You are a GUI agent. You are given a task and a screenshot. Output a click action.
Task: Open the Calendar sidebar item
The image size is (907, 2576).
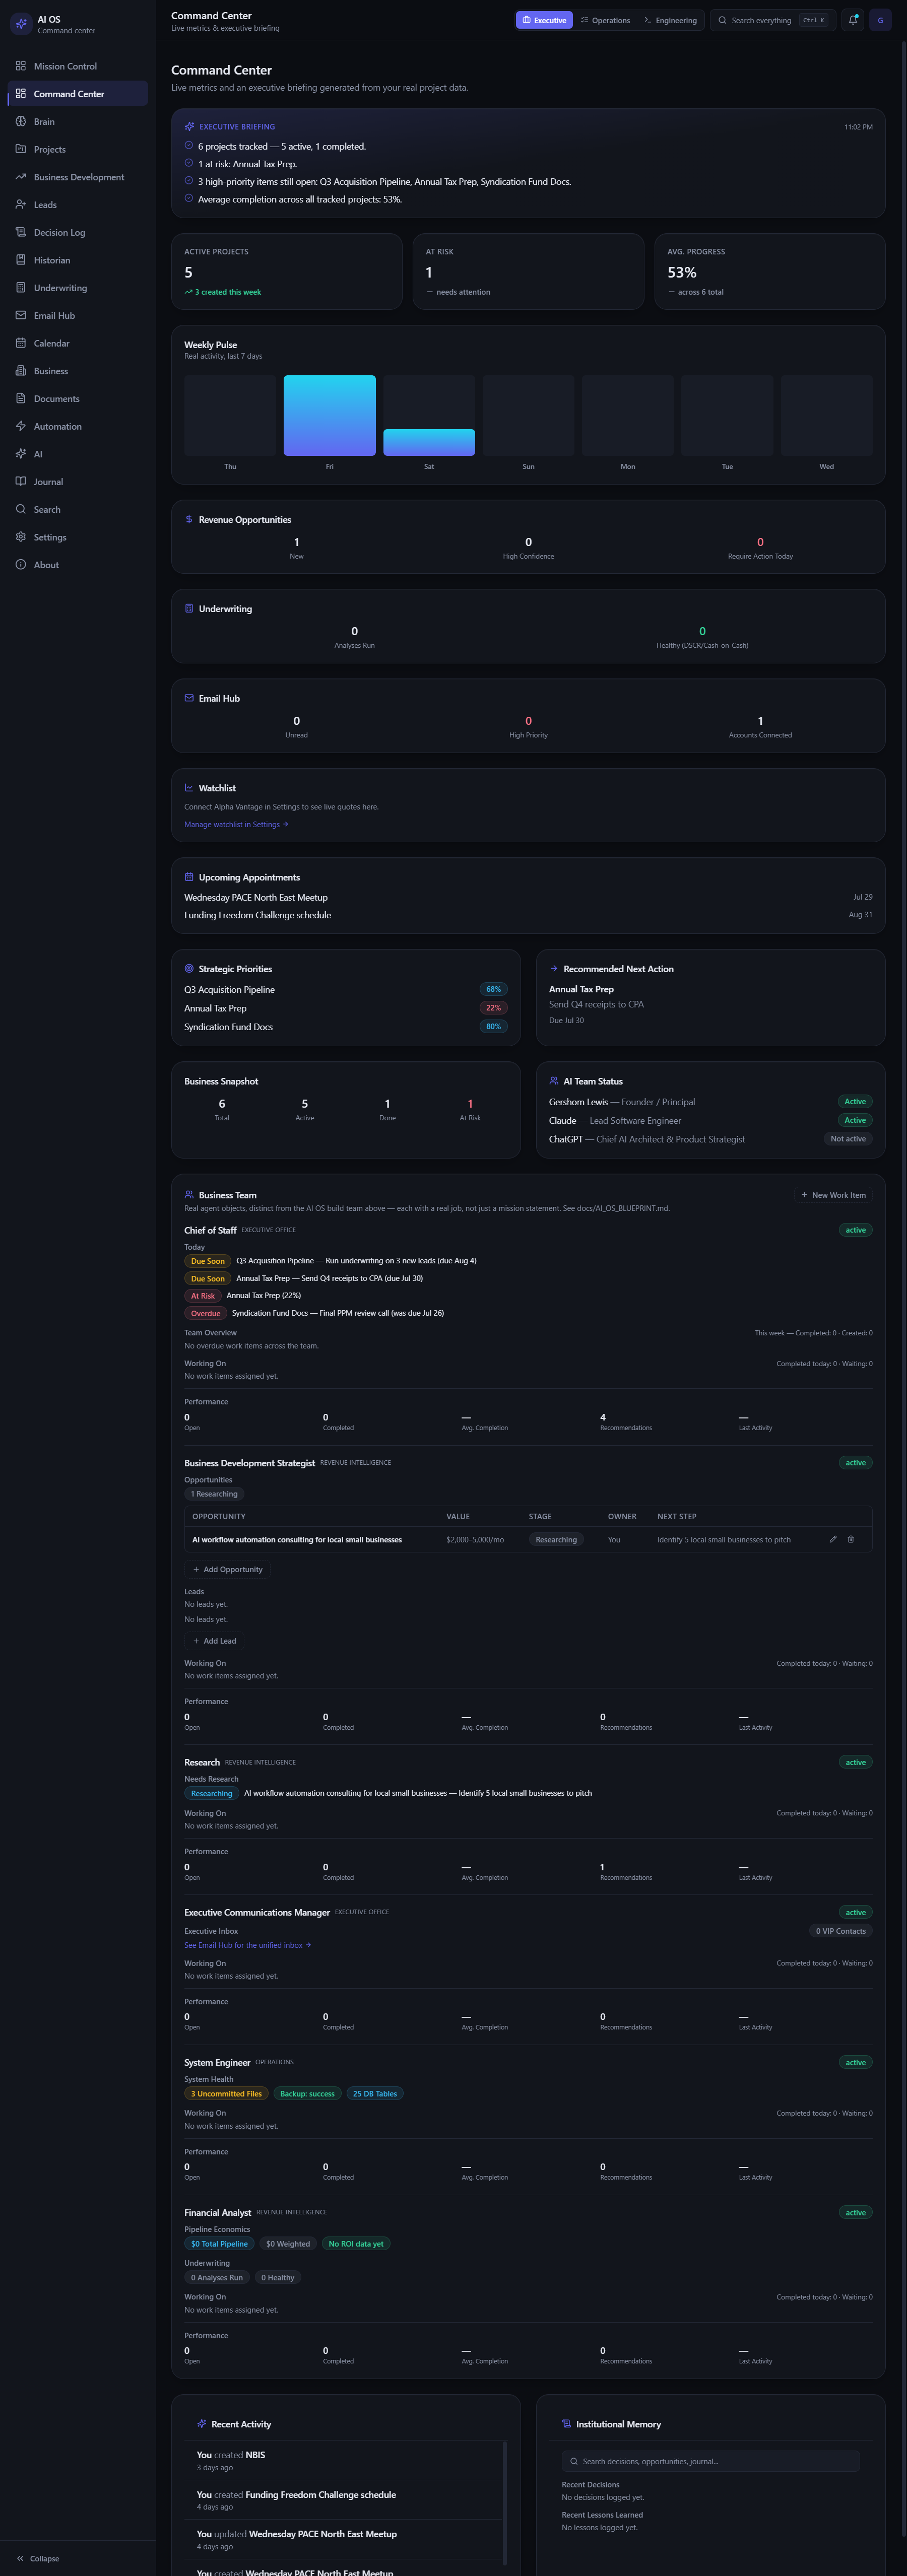pos(78,343)
